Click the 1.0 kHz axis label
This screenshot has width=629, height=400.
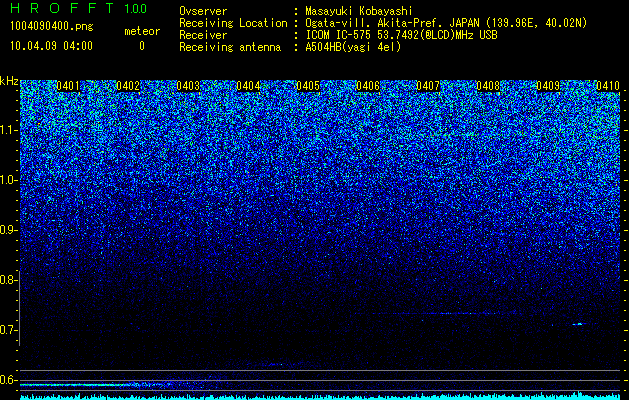coord(8,180)
